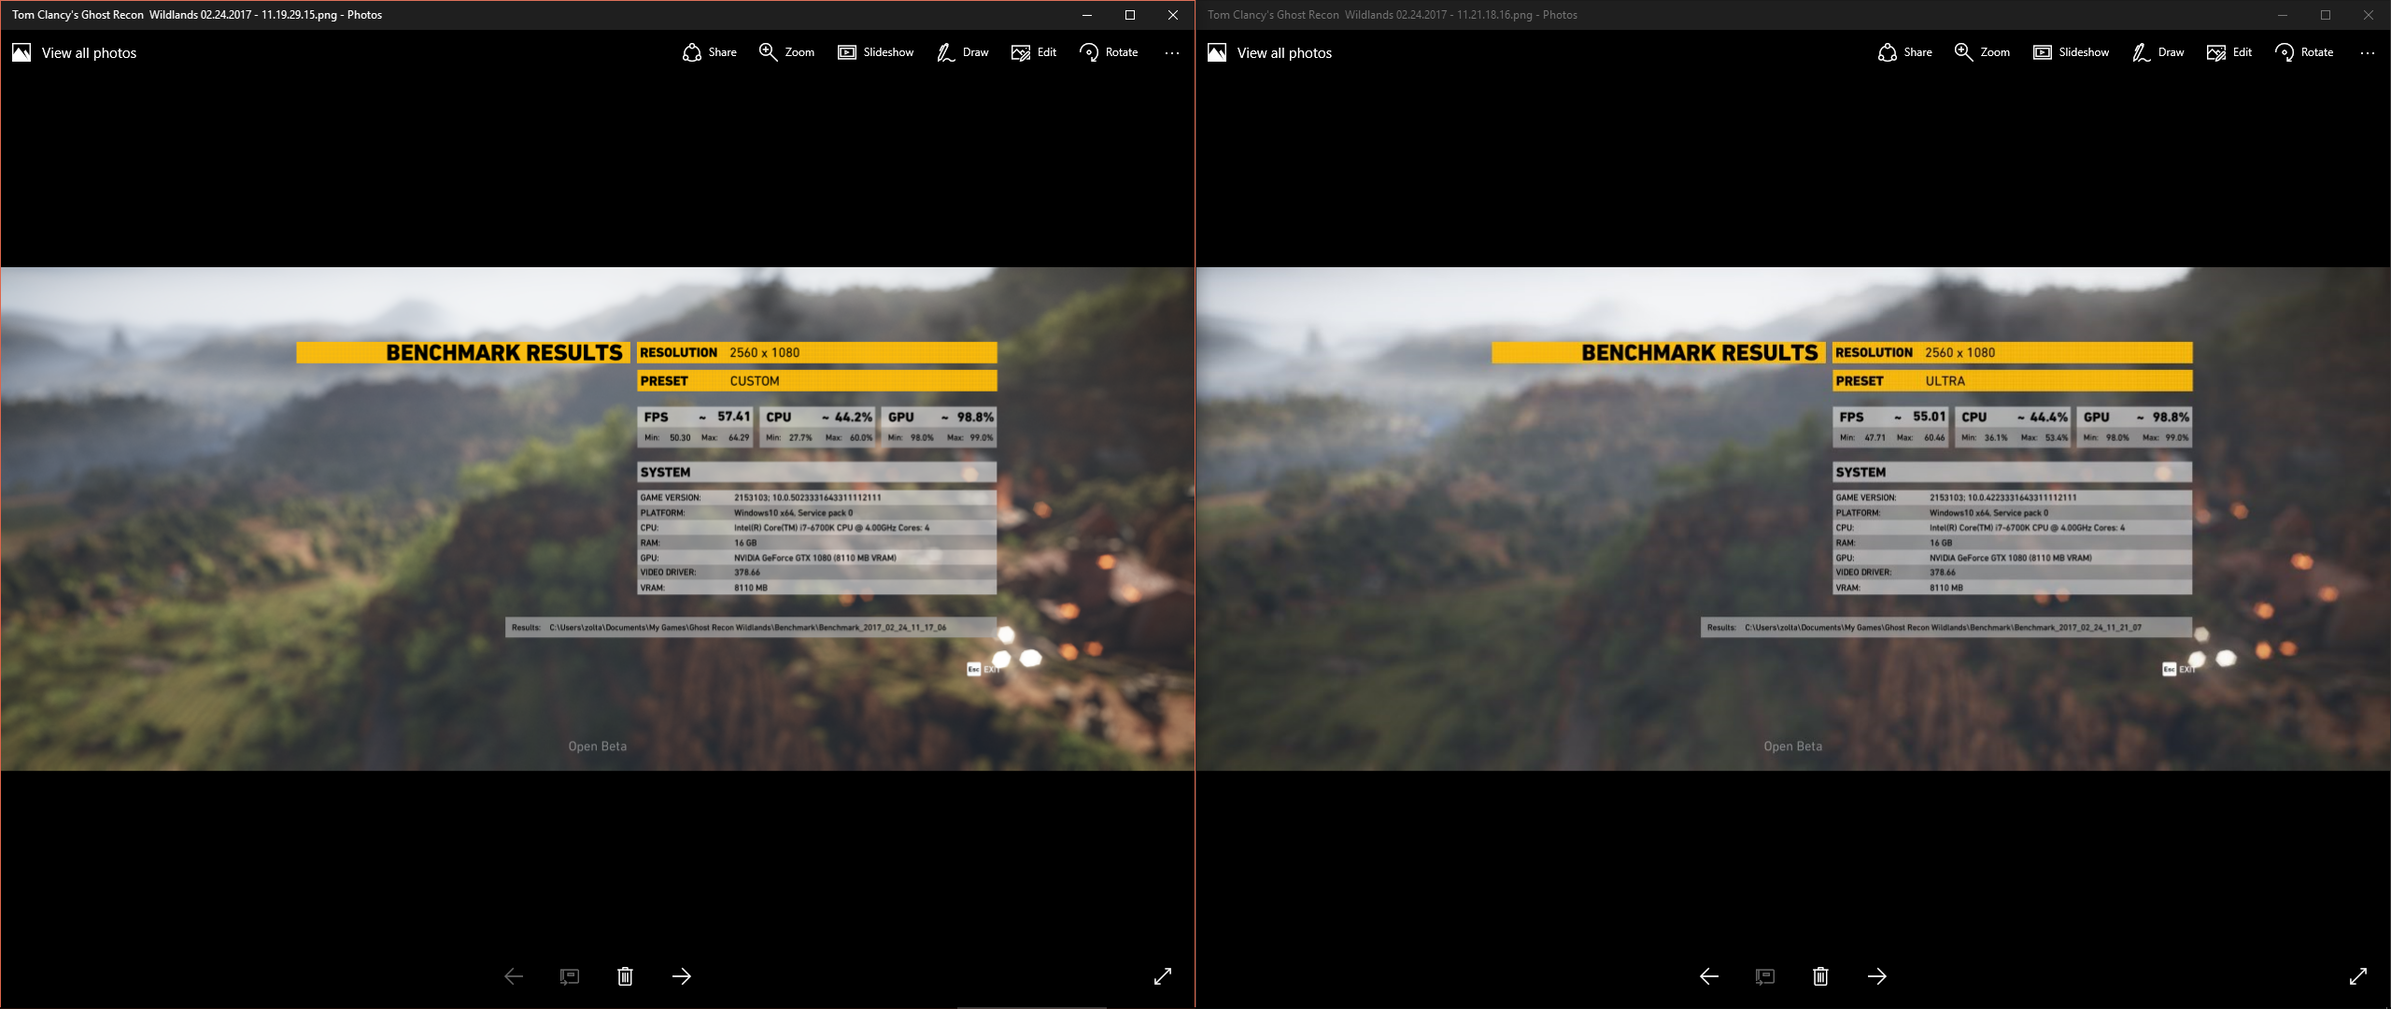Enter fullscreen in right Photos window

[2358, 976]
